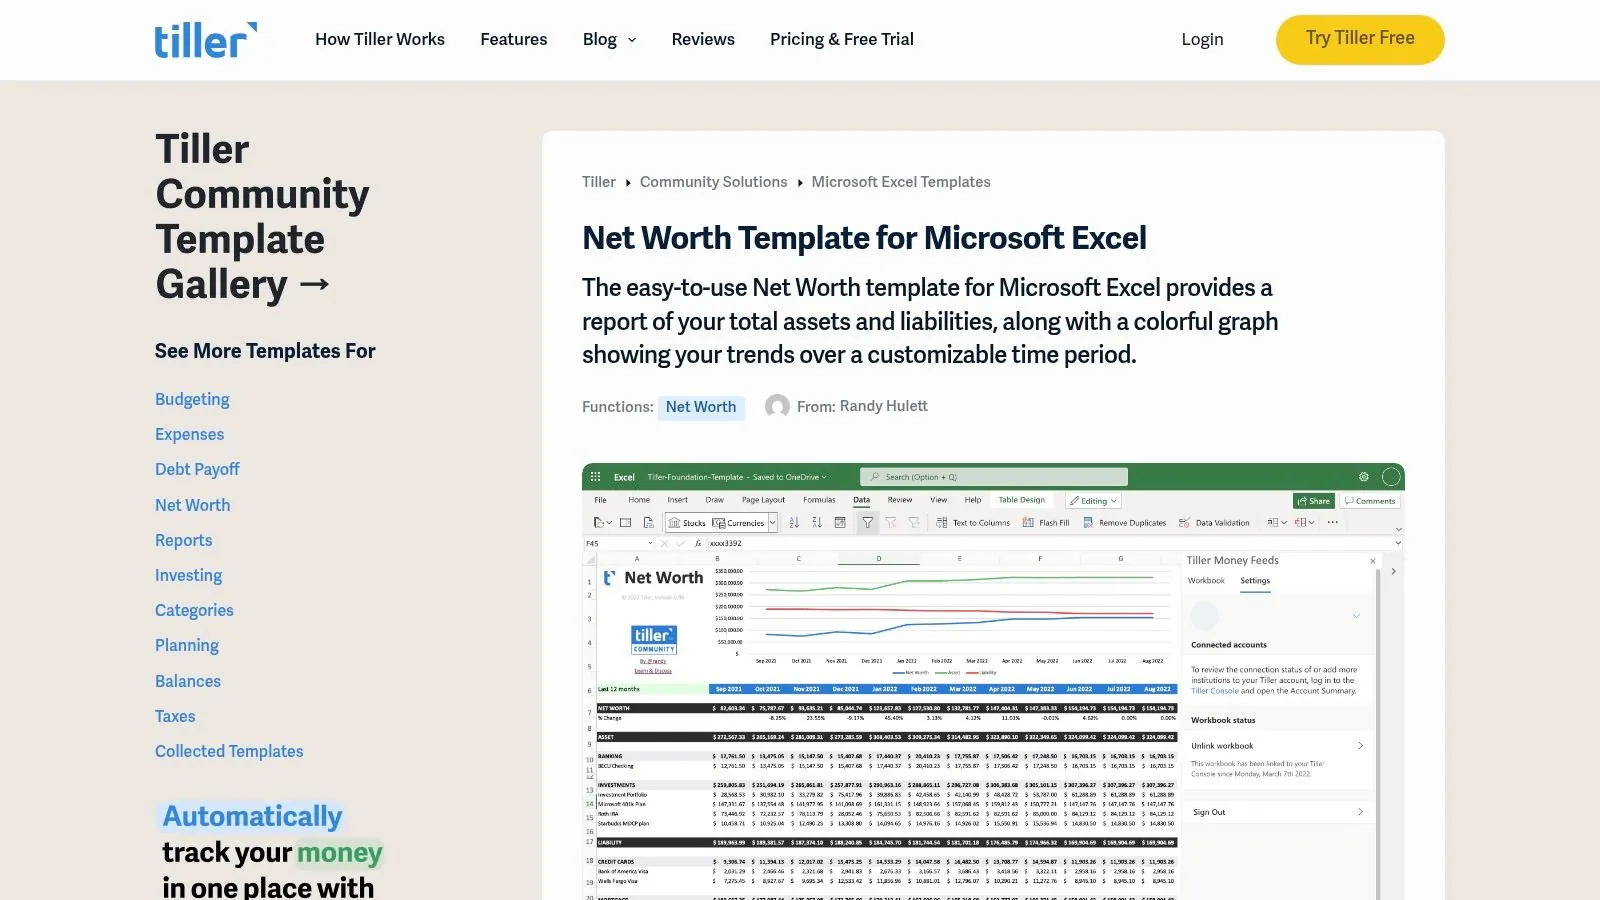Click the Tiller logo in header

[x=205, y=40]
